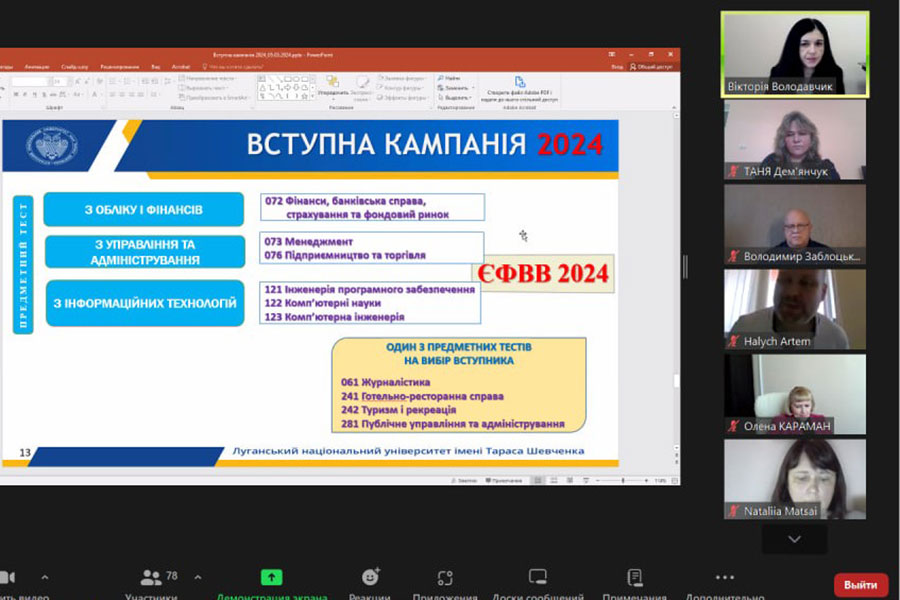Open the Вид (View) ribbon tab

[x=156, y=67]
